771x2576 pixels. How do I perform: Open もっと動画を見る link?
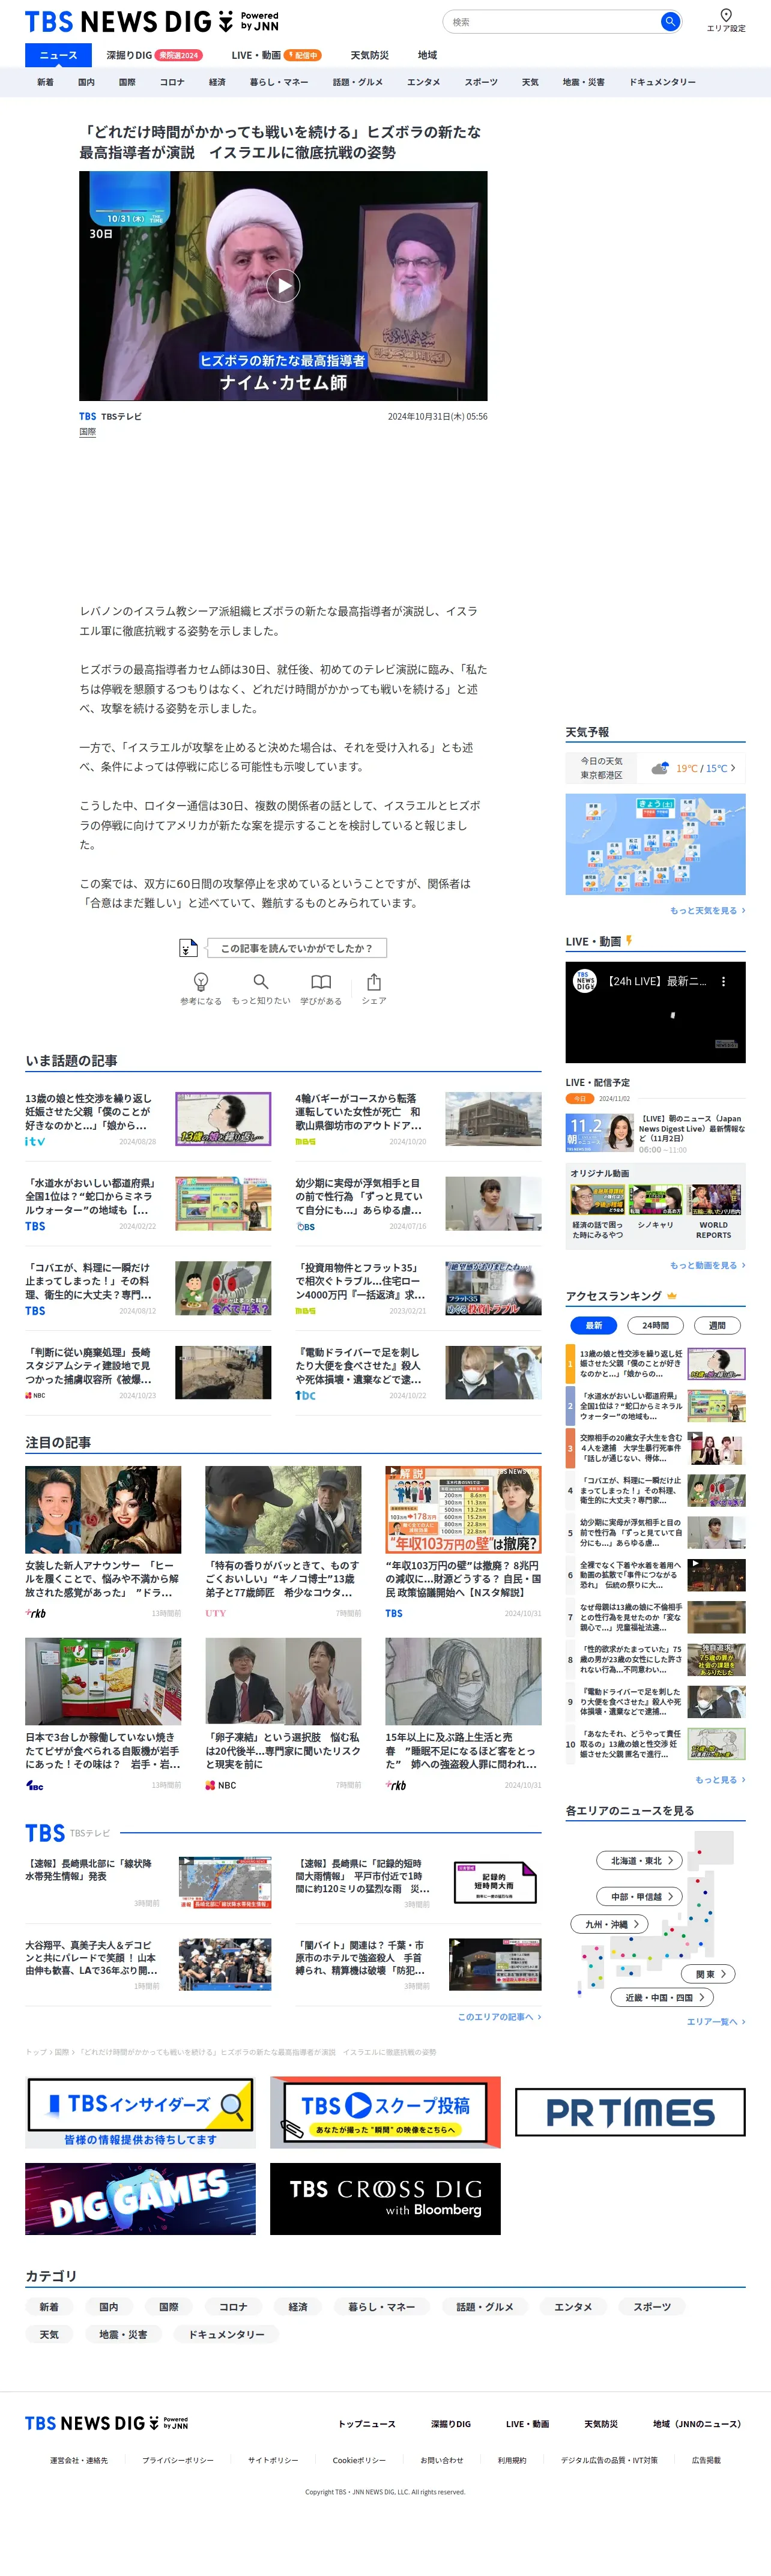click(707, 1265)
